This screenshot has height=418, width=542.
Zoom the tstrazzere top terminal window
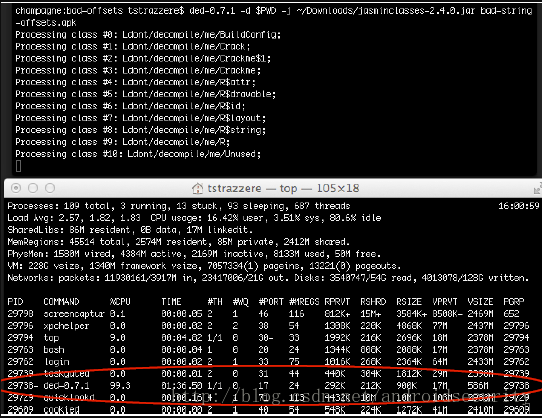tap(50, 188)
